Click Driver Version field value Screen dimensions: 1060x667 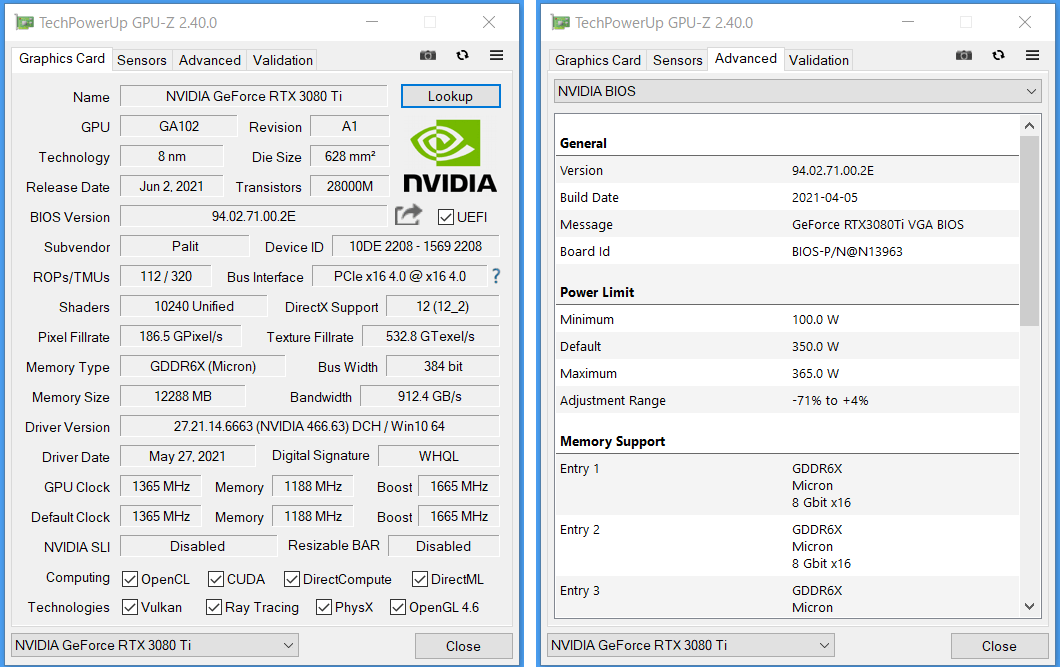pyautogui.click(x=310, y=426)
